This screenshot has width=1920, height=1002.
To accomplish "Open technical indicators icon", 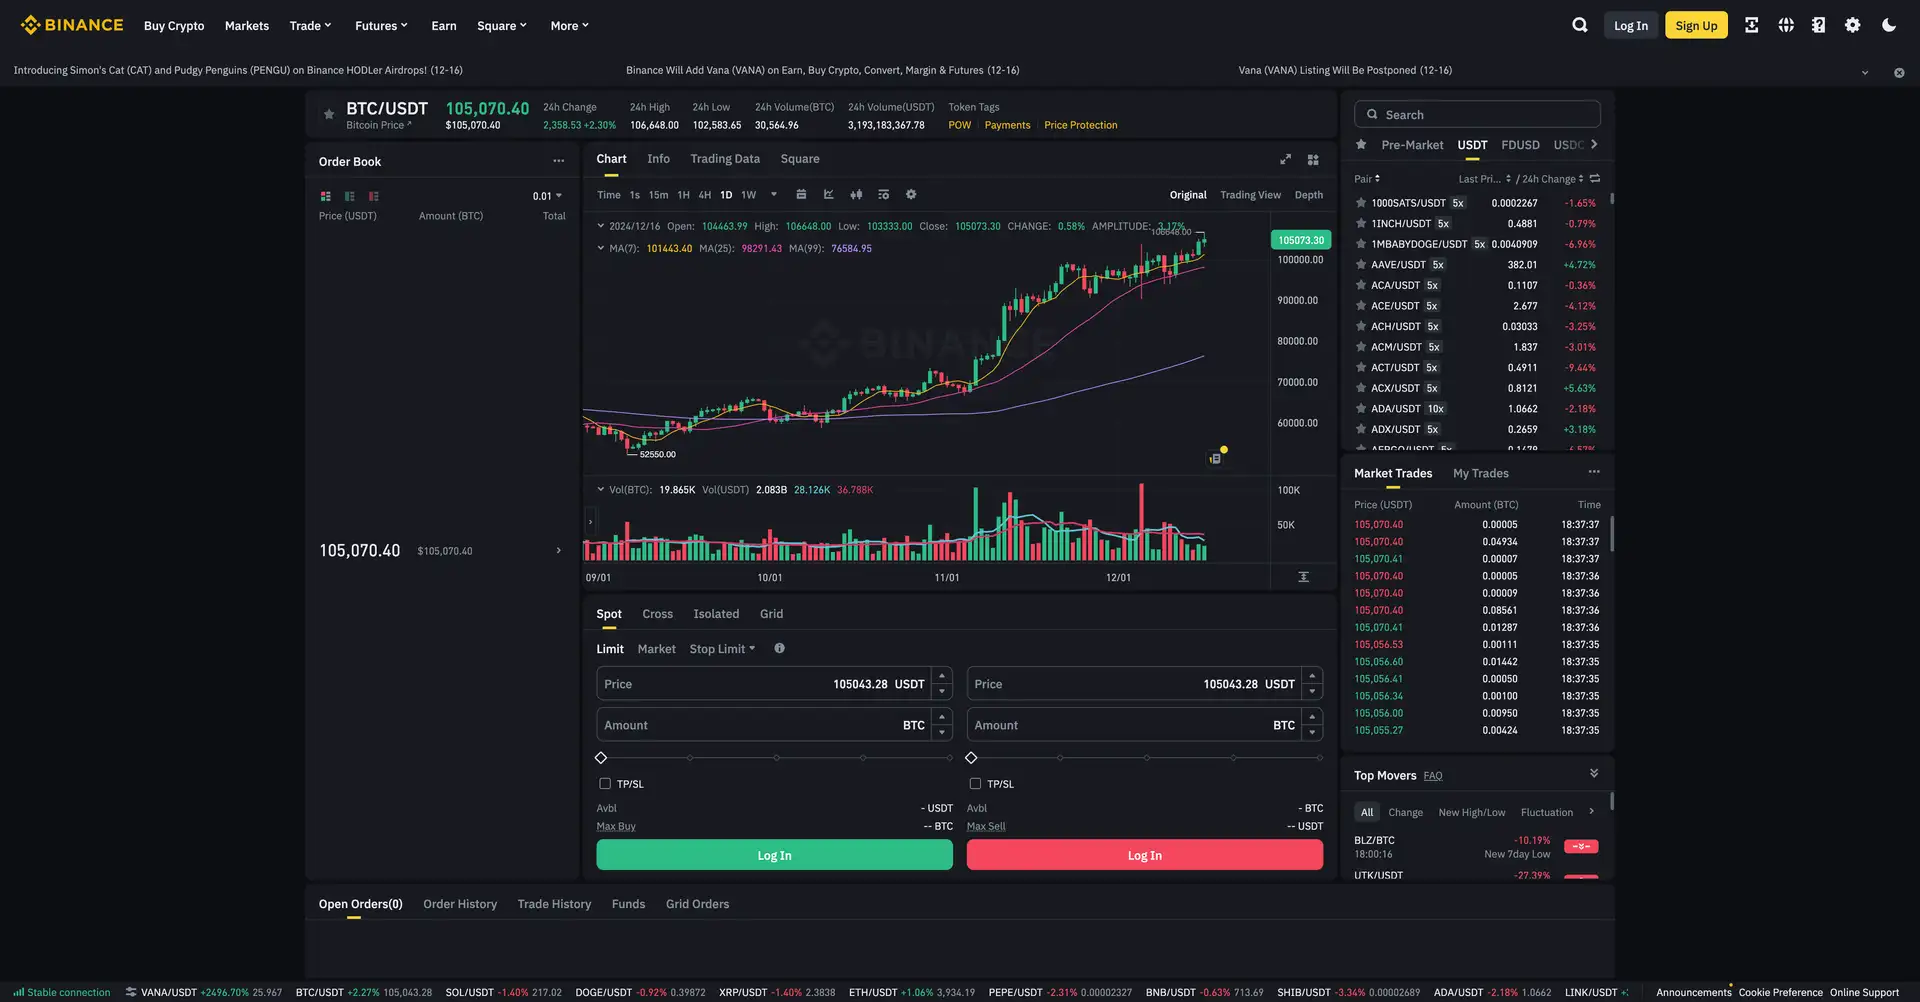I will [883, 195].
